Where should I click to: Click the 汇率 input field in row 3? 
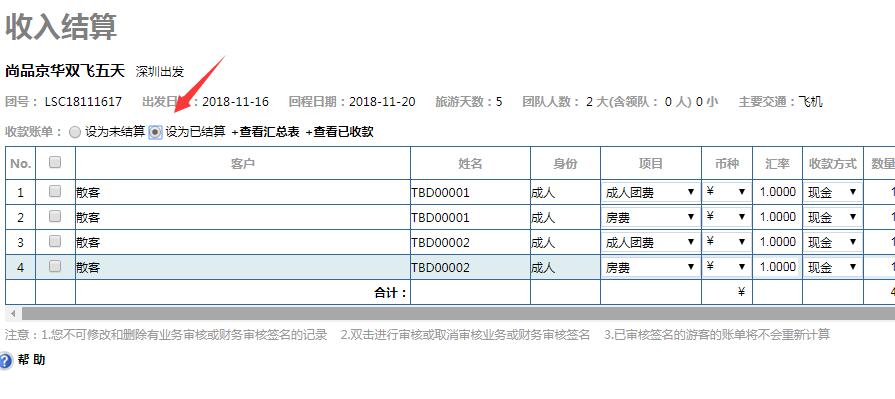(777, 242)
